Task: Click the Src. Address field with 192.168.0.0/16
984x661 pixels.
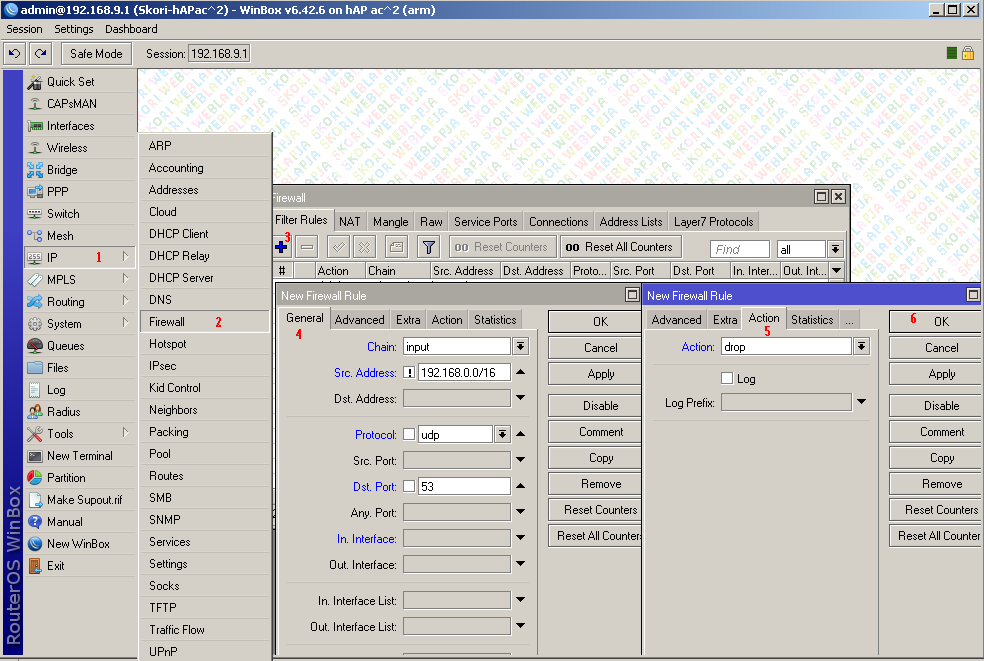Action: tap(463, 373)
